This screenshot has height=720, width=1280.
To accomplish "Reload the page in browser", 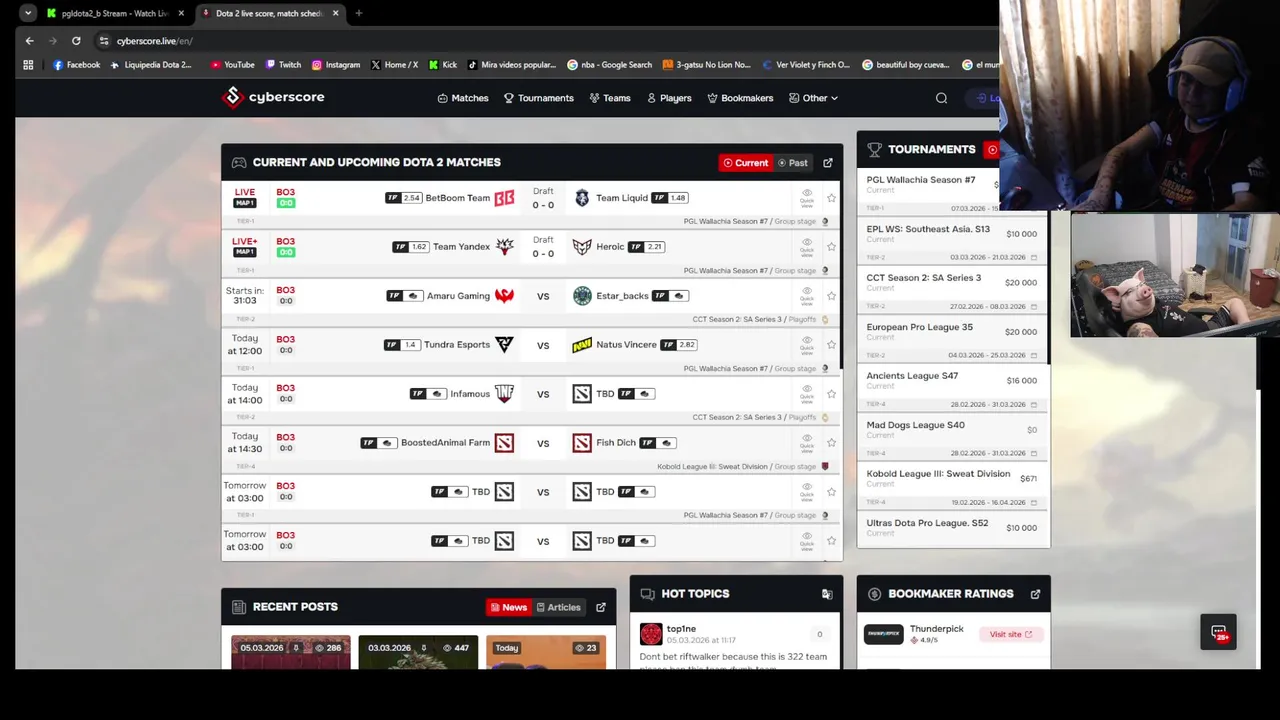I will (x=76, y=41).
